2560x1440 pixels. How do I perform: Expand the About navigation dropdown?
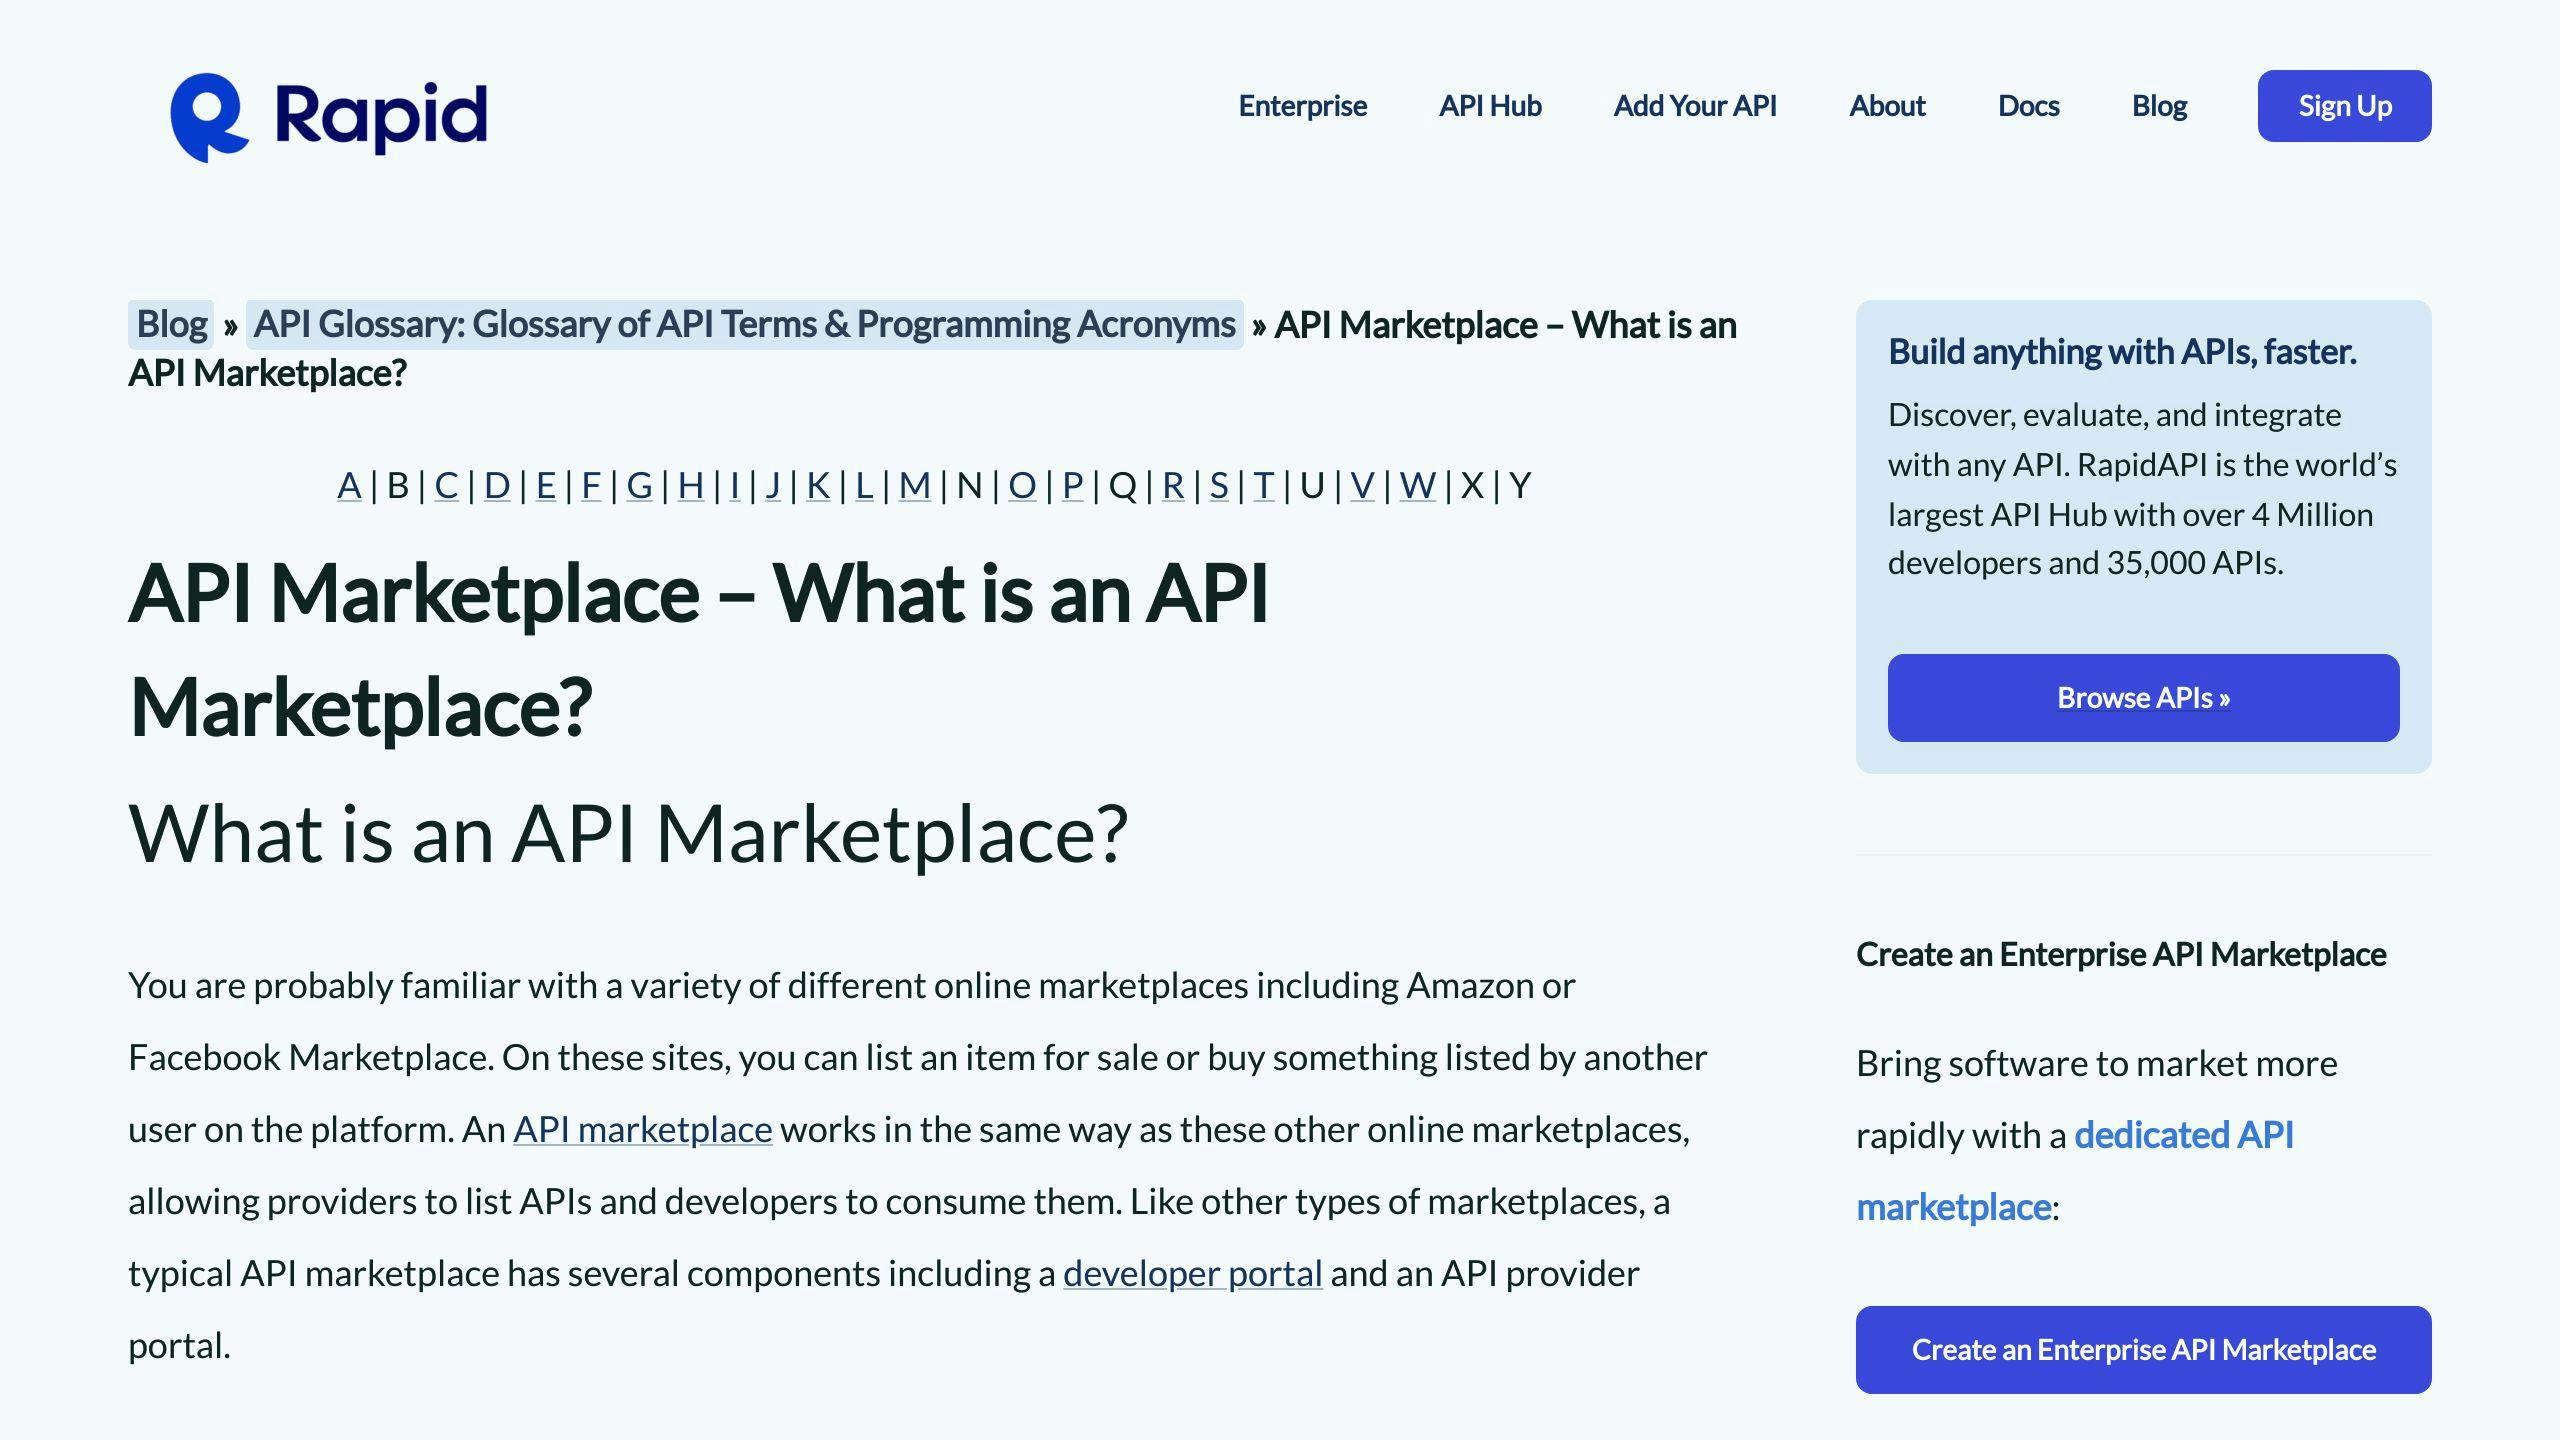[x=1888, y=105]
